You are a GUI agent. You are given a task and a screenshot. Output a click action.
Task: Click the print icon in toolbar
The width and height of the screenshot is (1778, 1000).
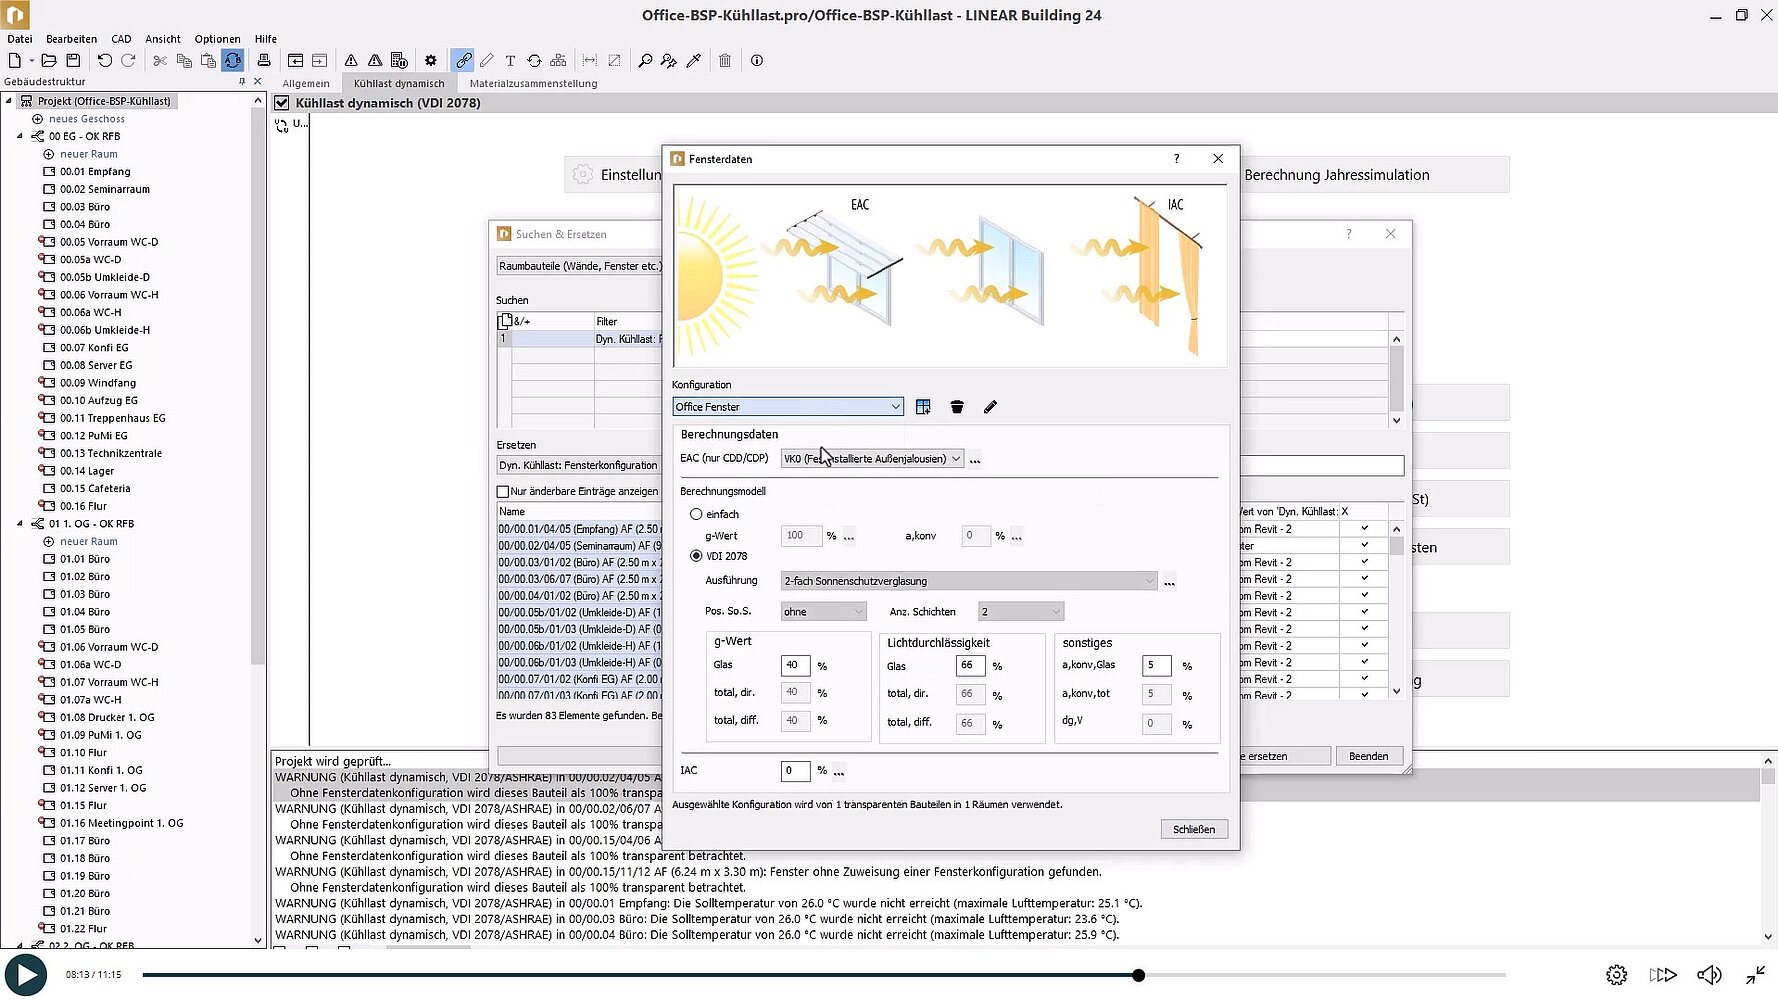(264, 61)
